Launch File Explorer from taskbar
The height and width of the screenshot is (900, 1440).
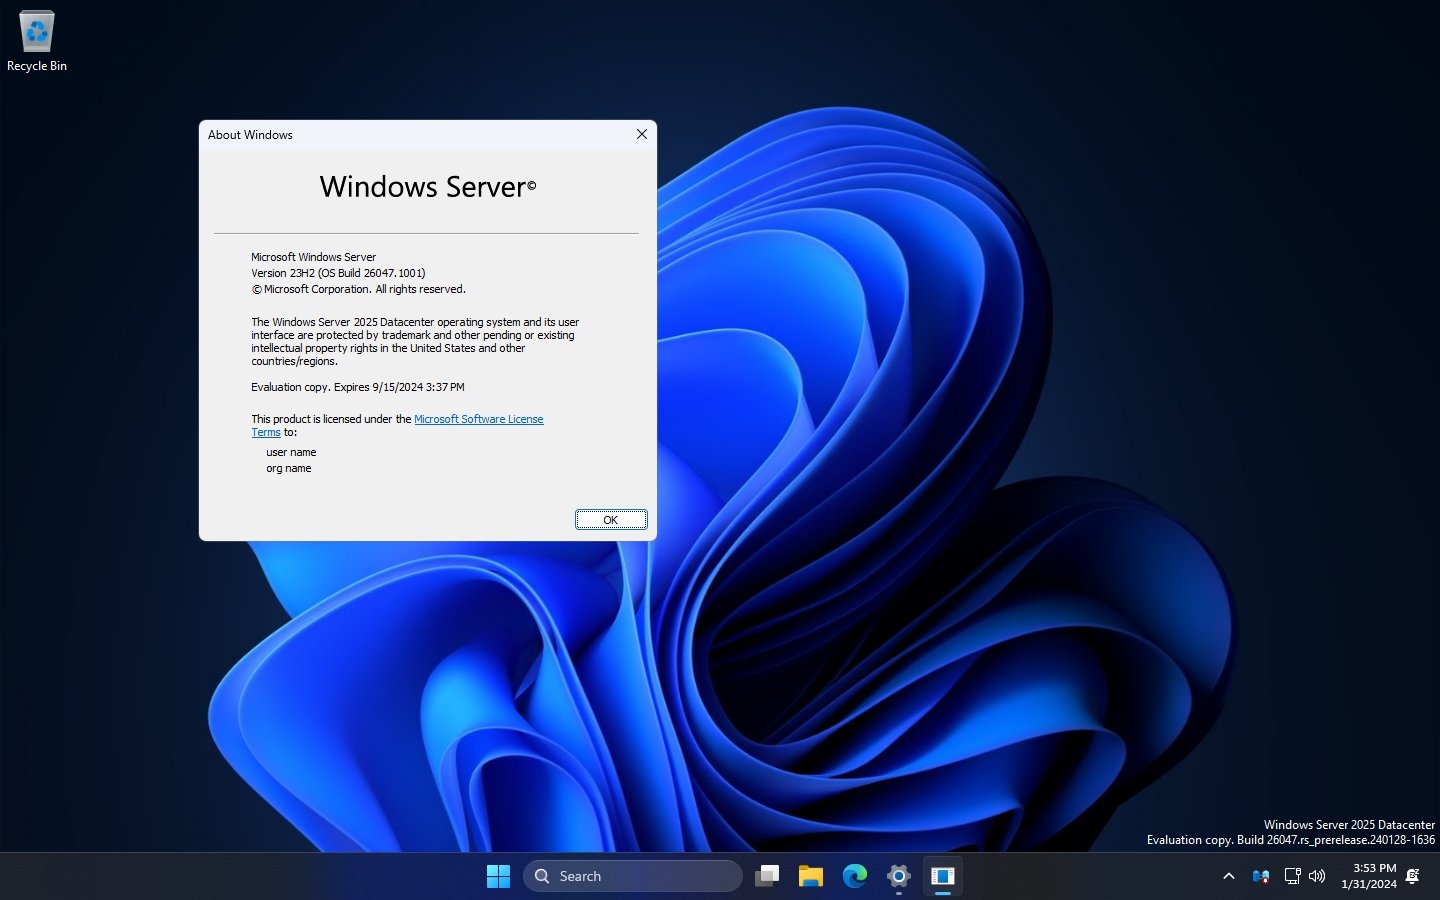coord(811,876)
